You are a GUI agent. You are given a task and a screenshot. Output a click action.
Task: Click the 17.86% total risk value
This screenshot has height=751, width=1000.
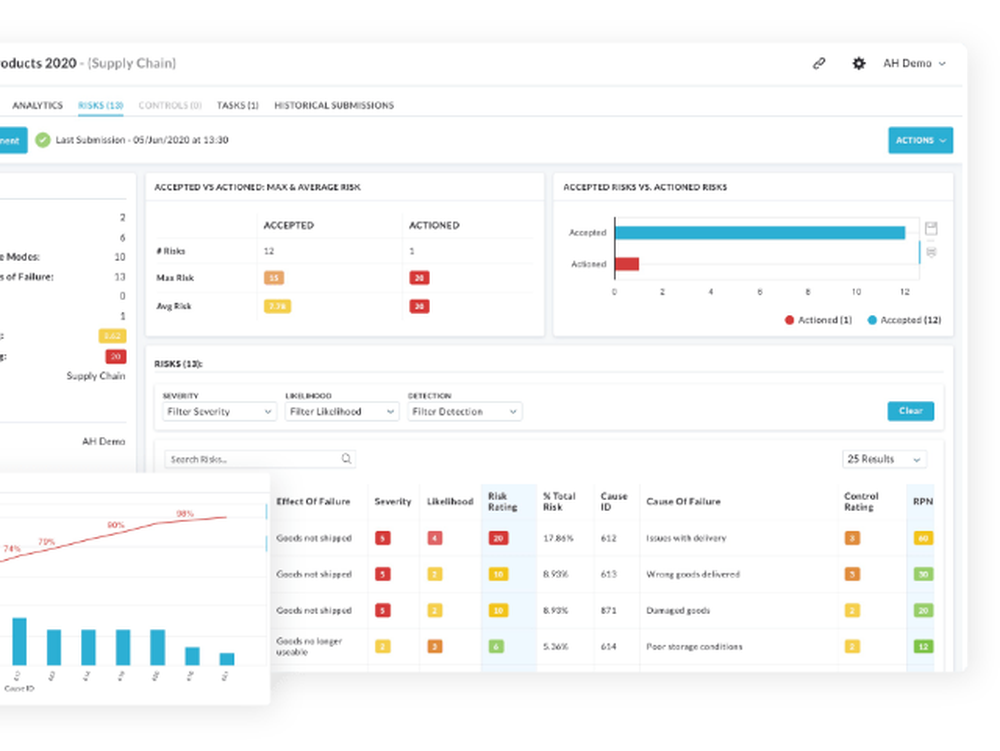coord(558,539)
